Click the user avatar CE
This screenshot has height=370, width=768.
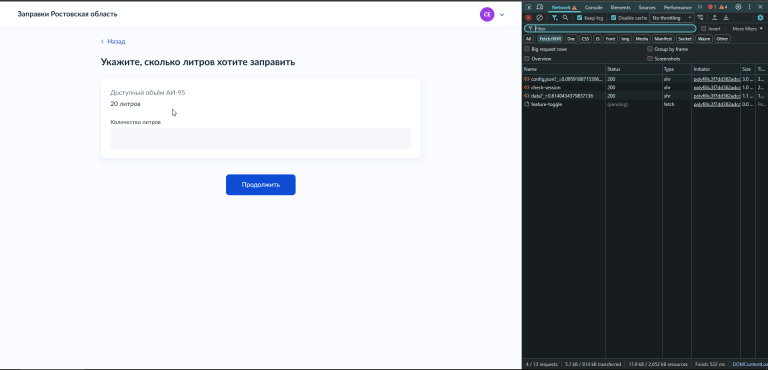tap(487, 14)
